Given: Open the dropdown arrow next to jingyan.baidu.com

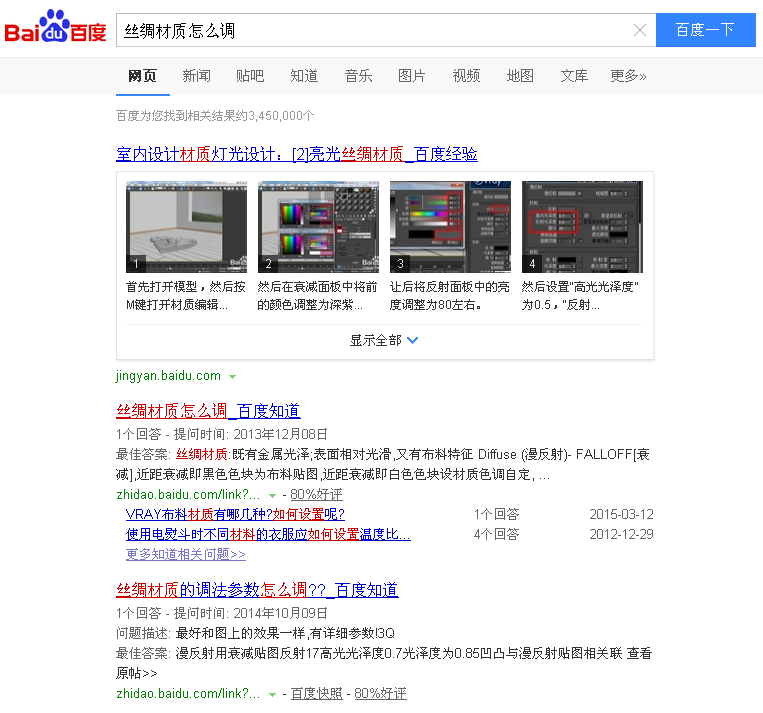Looking at the screenshot, I should point(233,377).
